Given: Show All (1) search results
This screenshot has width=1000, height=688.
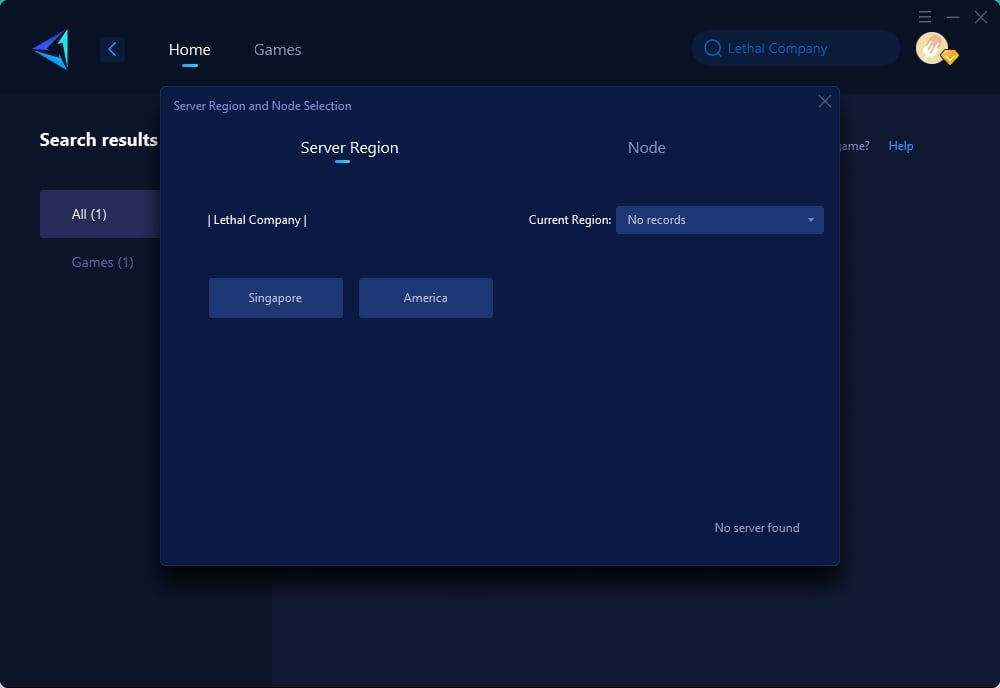Looking at the screenshot, I should click(x=100, y=214).
